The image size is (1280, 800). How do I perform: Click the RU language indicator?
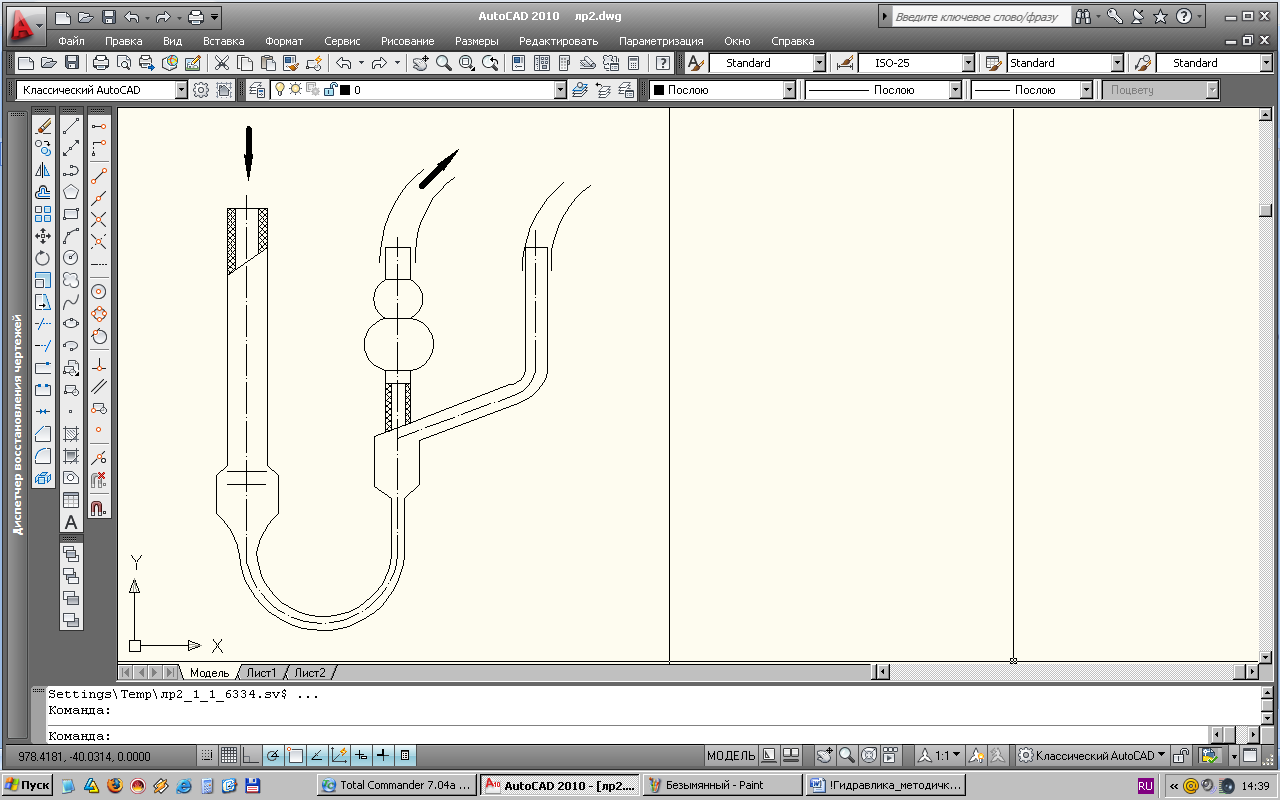tap(1146, 786)
